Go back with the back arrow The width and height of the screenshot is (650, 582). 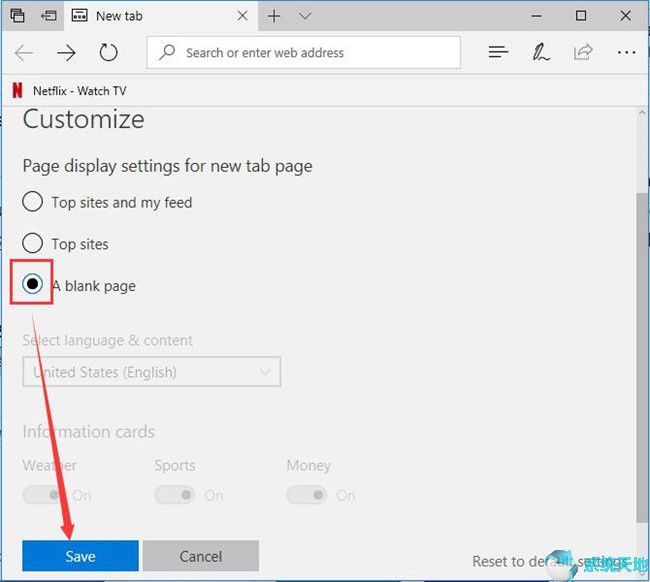click(24, 53)
